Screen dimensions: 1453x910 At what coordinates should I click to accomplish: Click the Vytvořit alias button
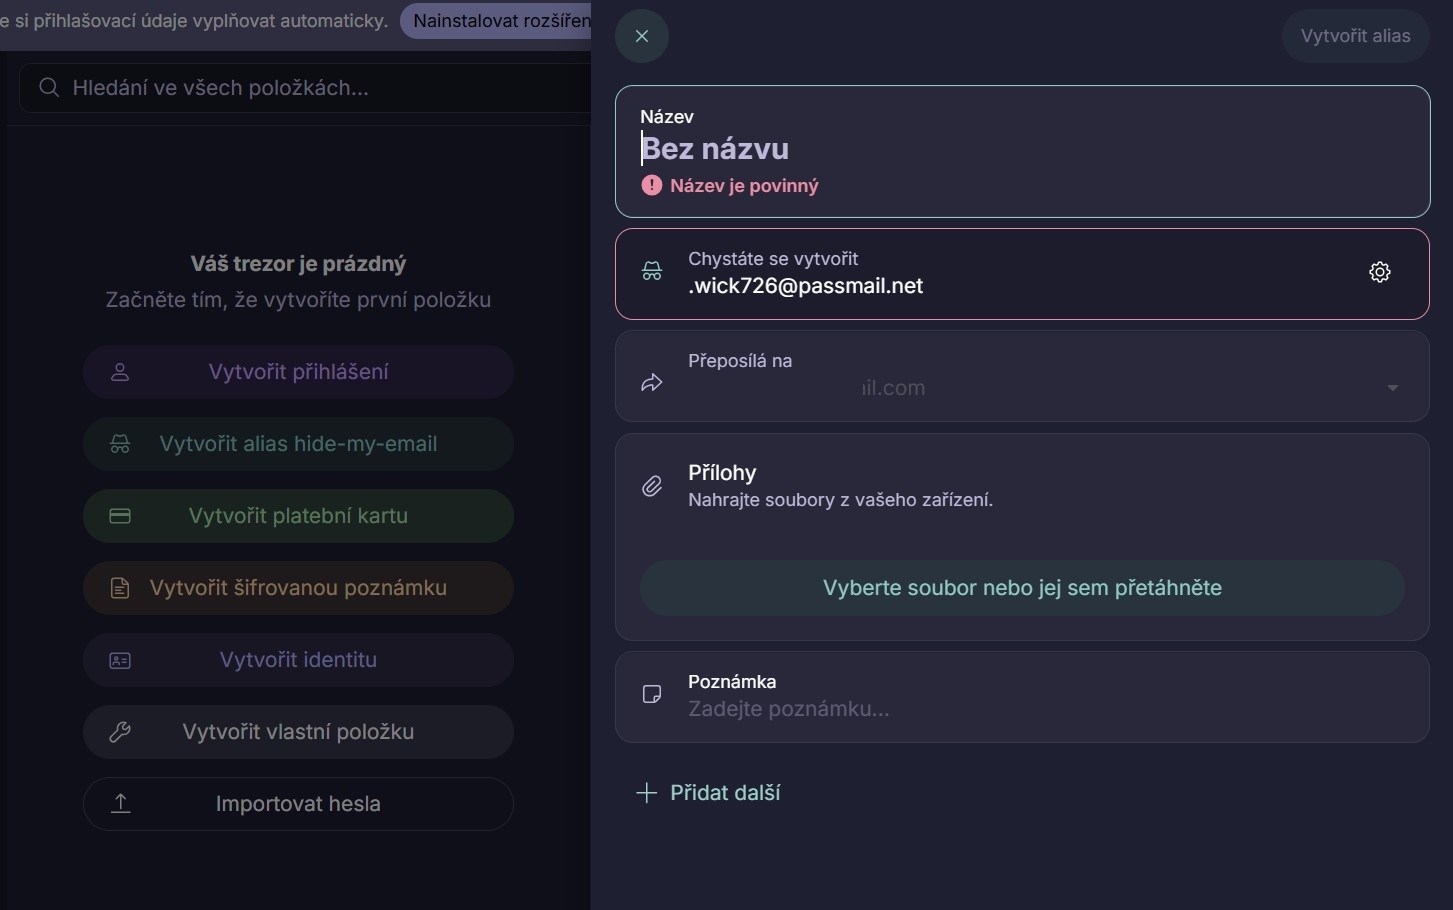pos(1355,36)
